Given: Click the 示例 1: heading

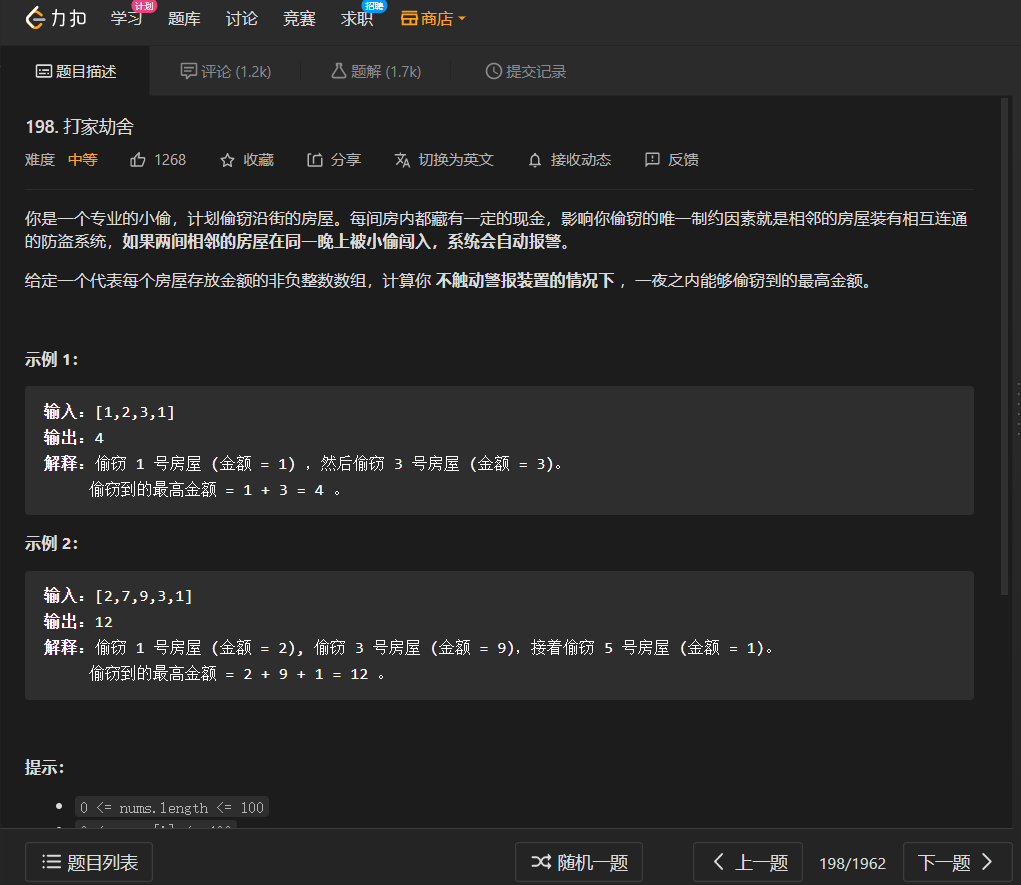Looking at the screenshot, I should tap(51, 359).
